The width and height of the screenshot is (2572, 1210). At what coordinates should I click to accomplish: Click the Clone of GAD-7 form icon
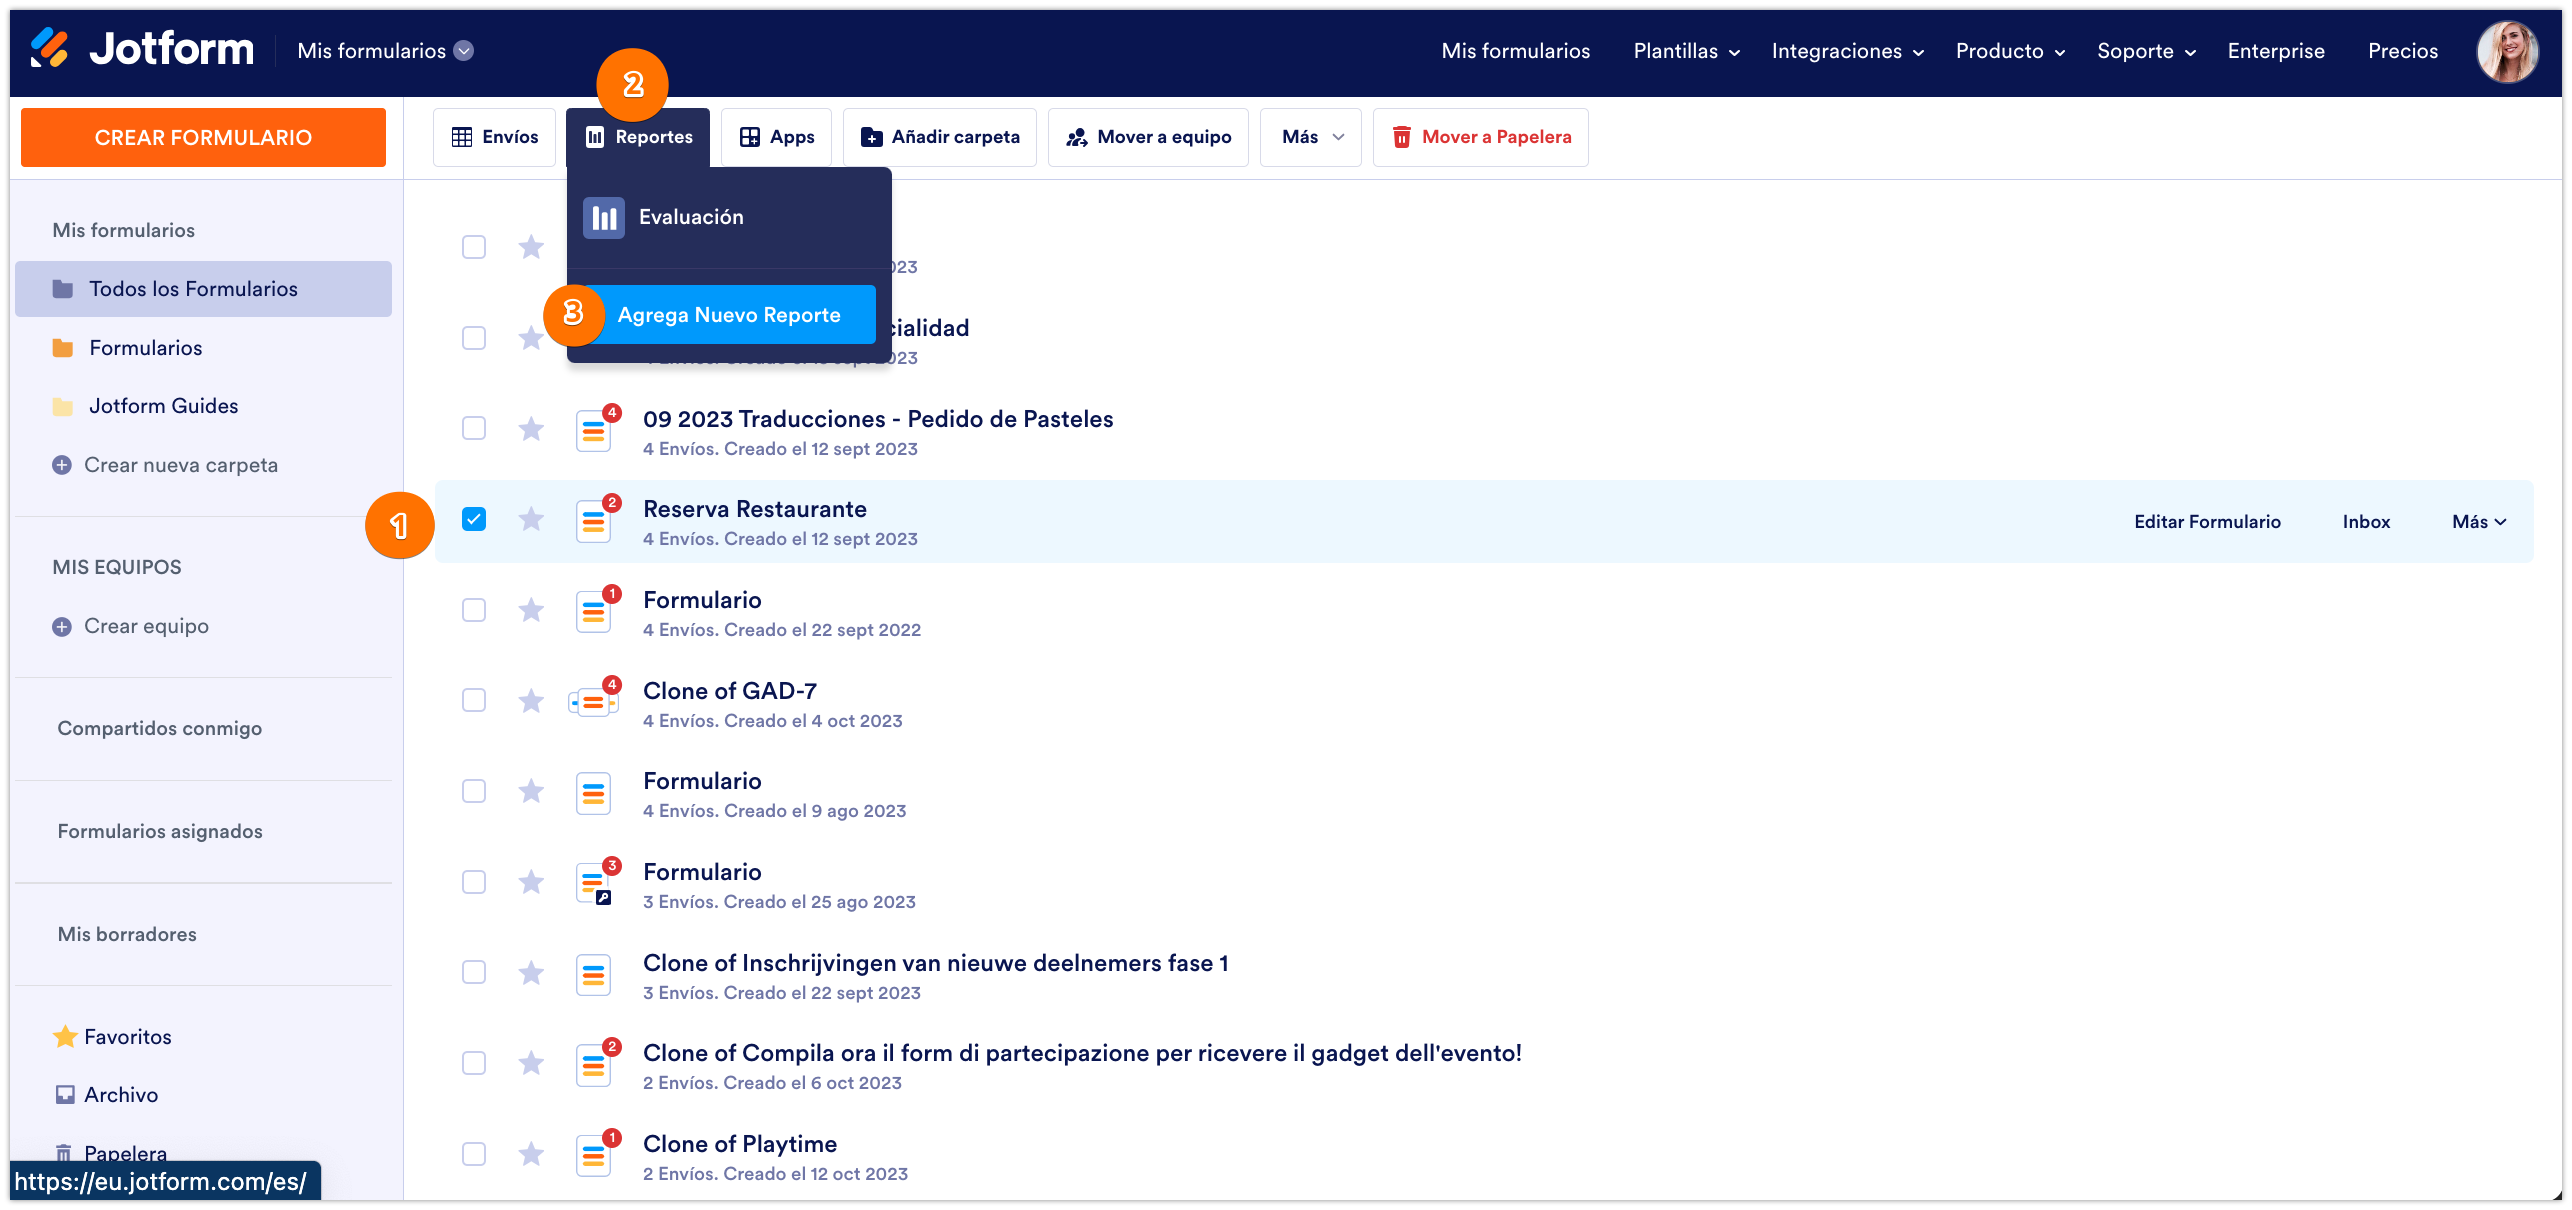(x=594, y=702)
